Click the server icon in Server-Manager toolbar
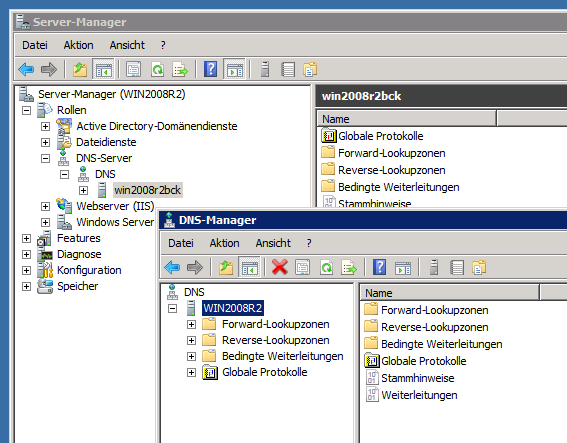Image resolution: width=567 pixels, height=443 pixels. [265, 69]
